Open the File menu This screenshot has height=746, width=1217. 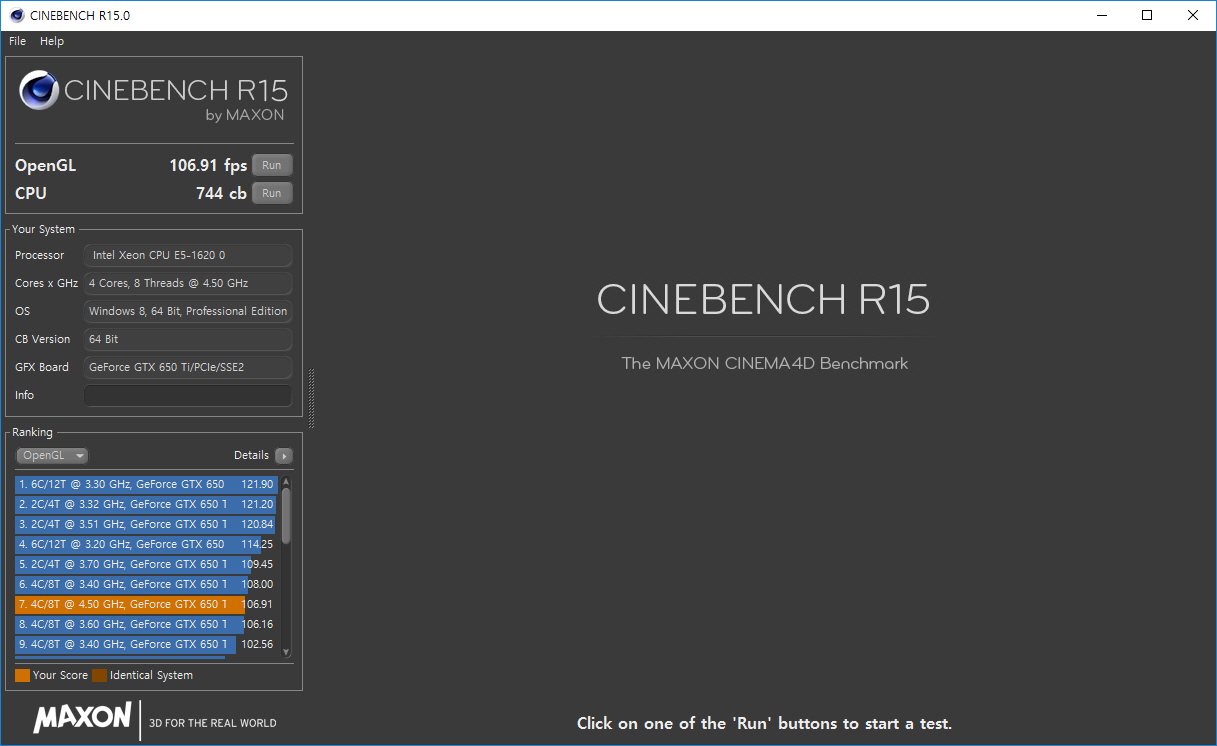pyautogui.click(x=17, y=41)
